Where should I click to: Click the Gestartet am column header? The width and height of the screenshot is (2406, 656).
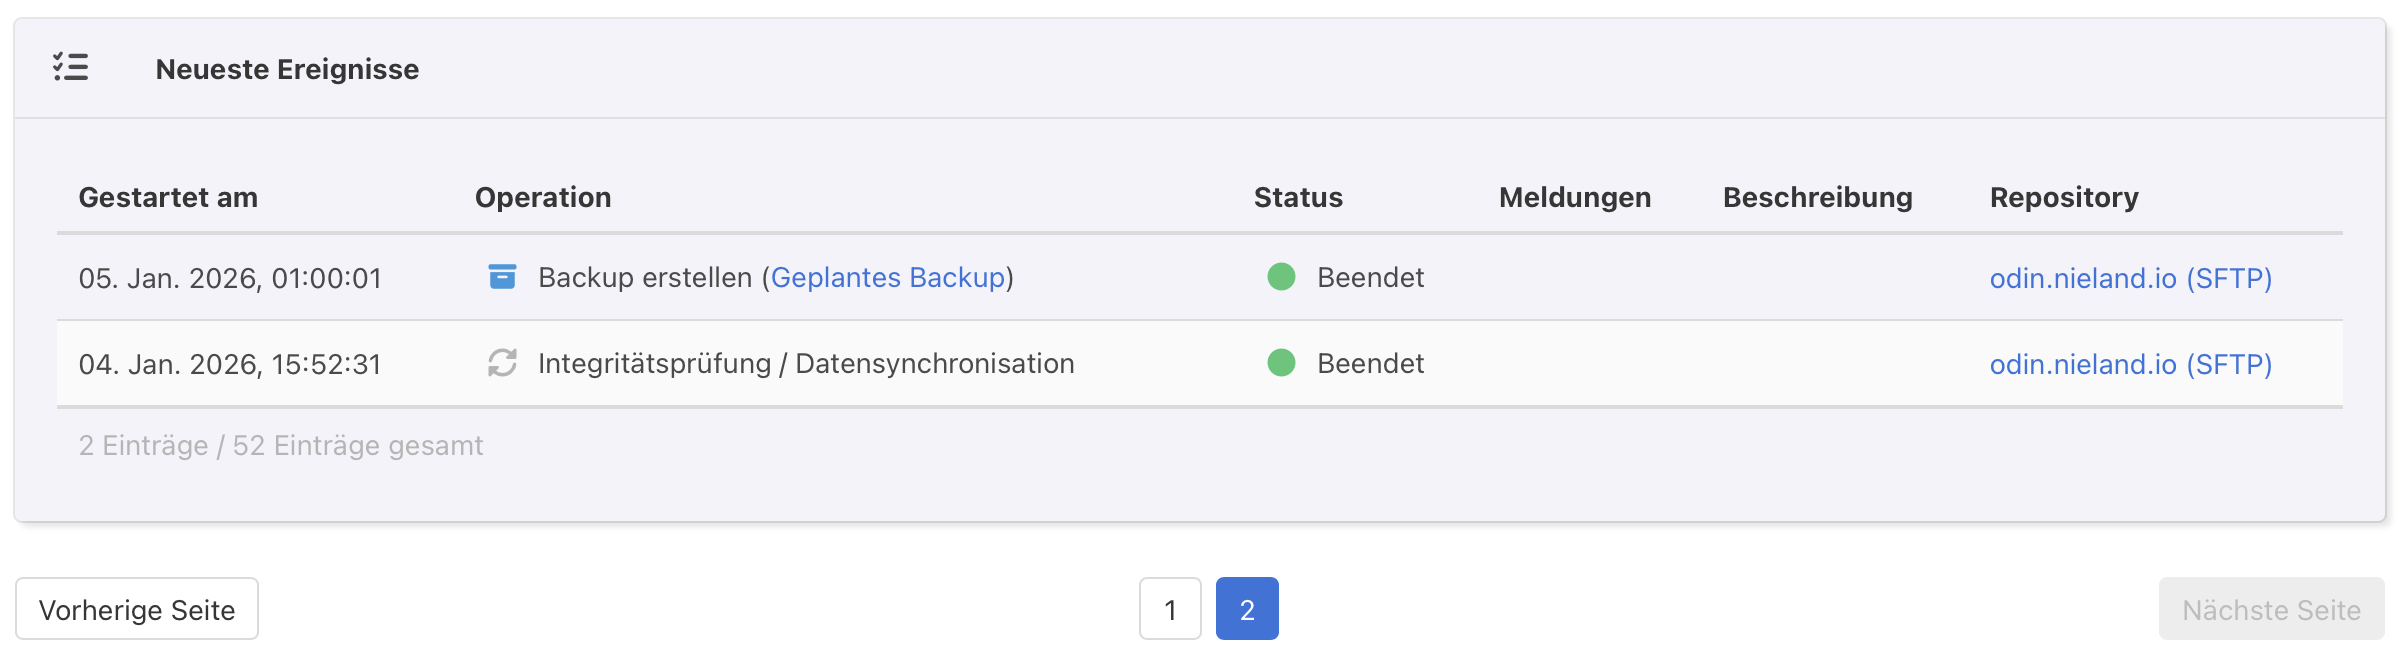tap(168, 197)
